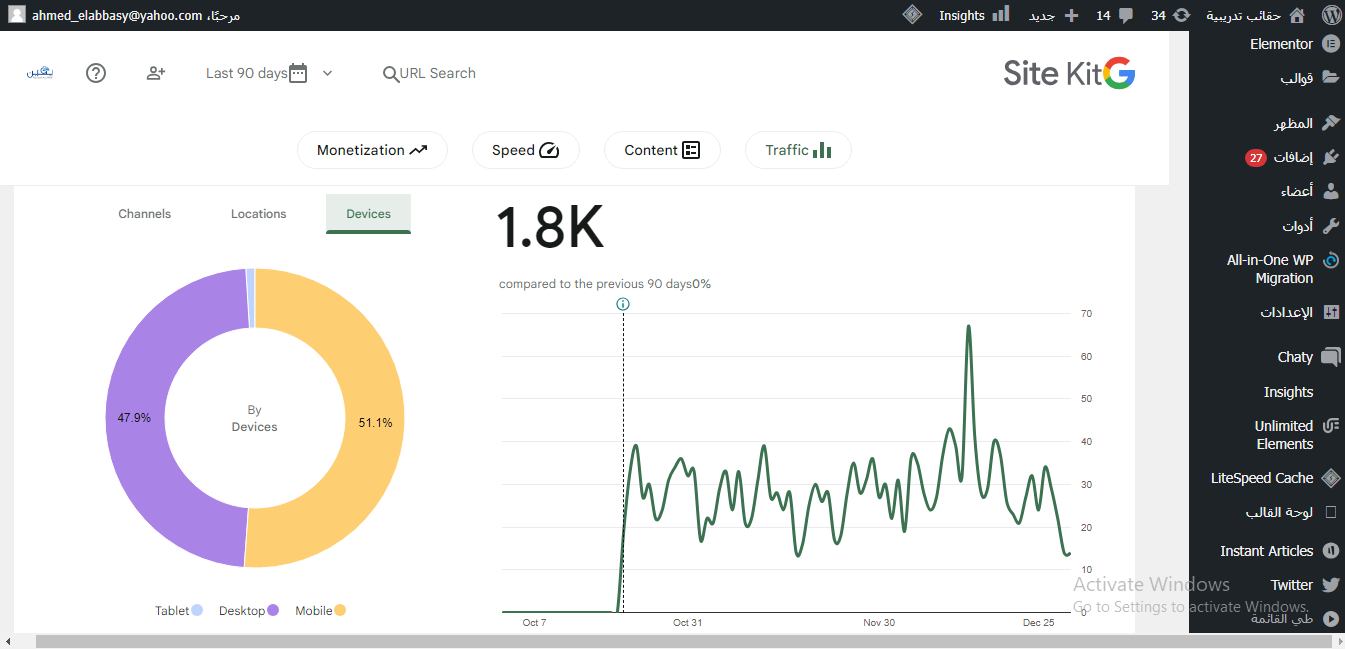Collapse the menu using the طي القائمة arrow
The image size is (1345, 649).
tap(1331, 619)
